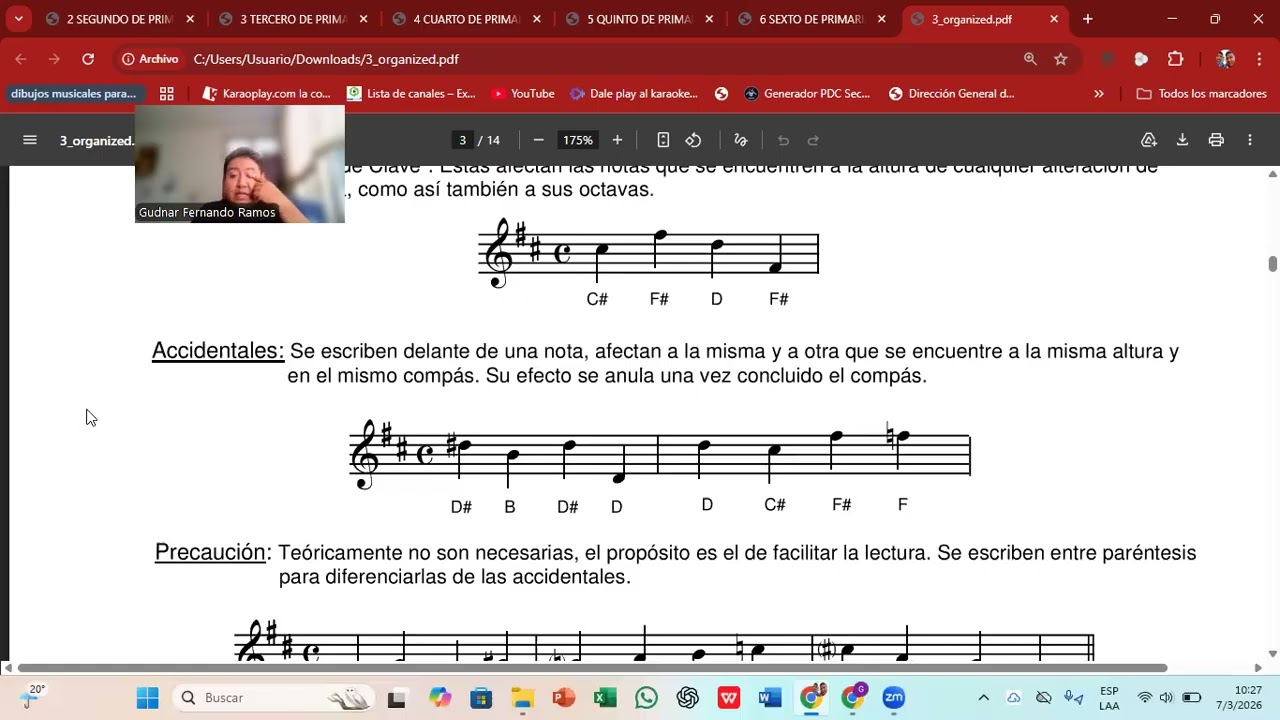Open the Chrome profile avatar
This screenshot has height=720, width=1280.
click(x=1225, y=59)
